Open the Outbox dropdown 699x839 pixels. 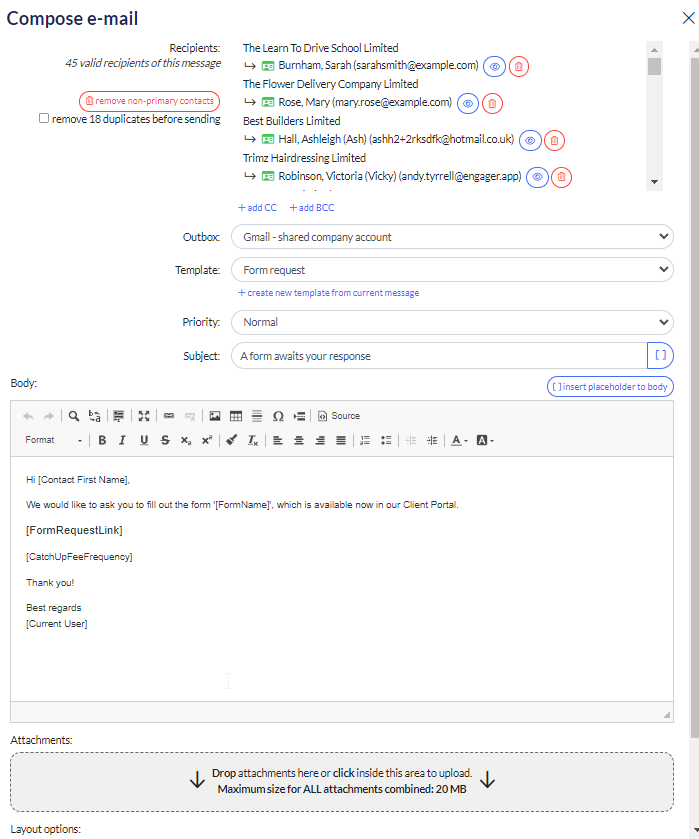[452, 237]
